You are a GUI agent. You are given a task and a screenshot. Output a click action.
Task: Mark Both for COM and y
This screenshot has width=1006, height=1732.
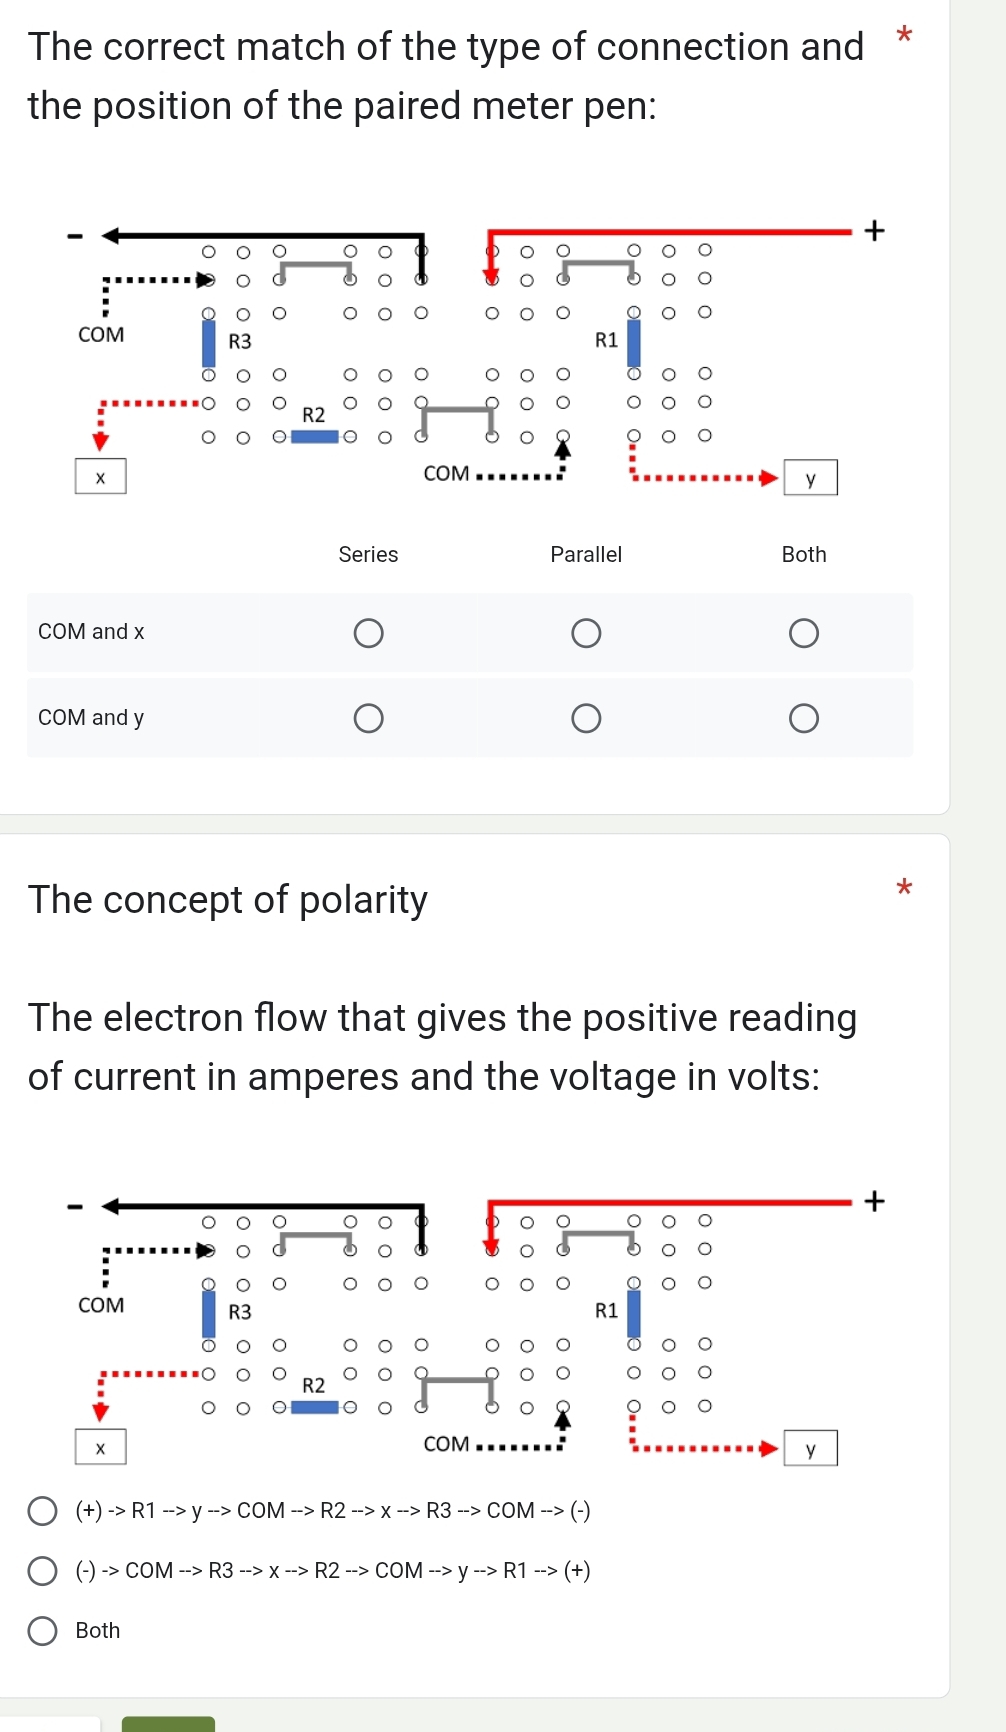tap(803, 719)
